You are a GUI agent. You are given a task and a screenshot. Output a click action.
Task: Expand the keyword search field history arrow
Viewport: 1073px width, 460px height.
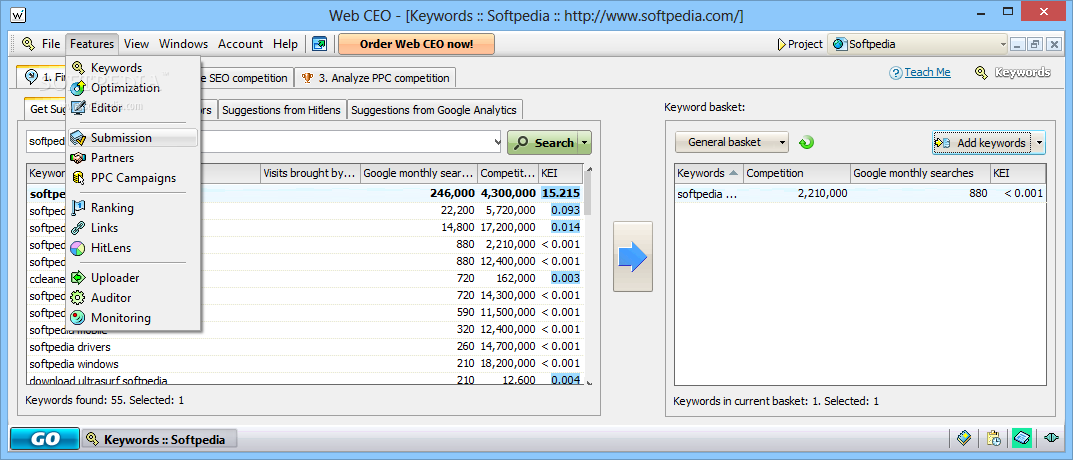coord(498,142)
